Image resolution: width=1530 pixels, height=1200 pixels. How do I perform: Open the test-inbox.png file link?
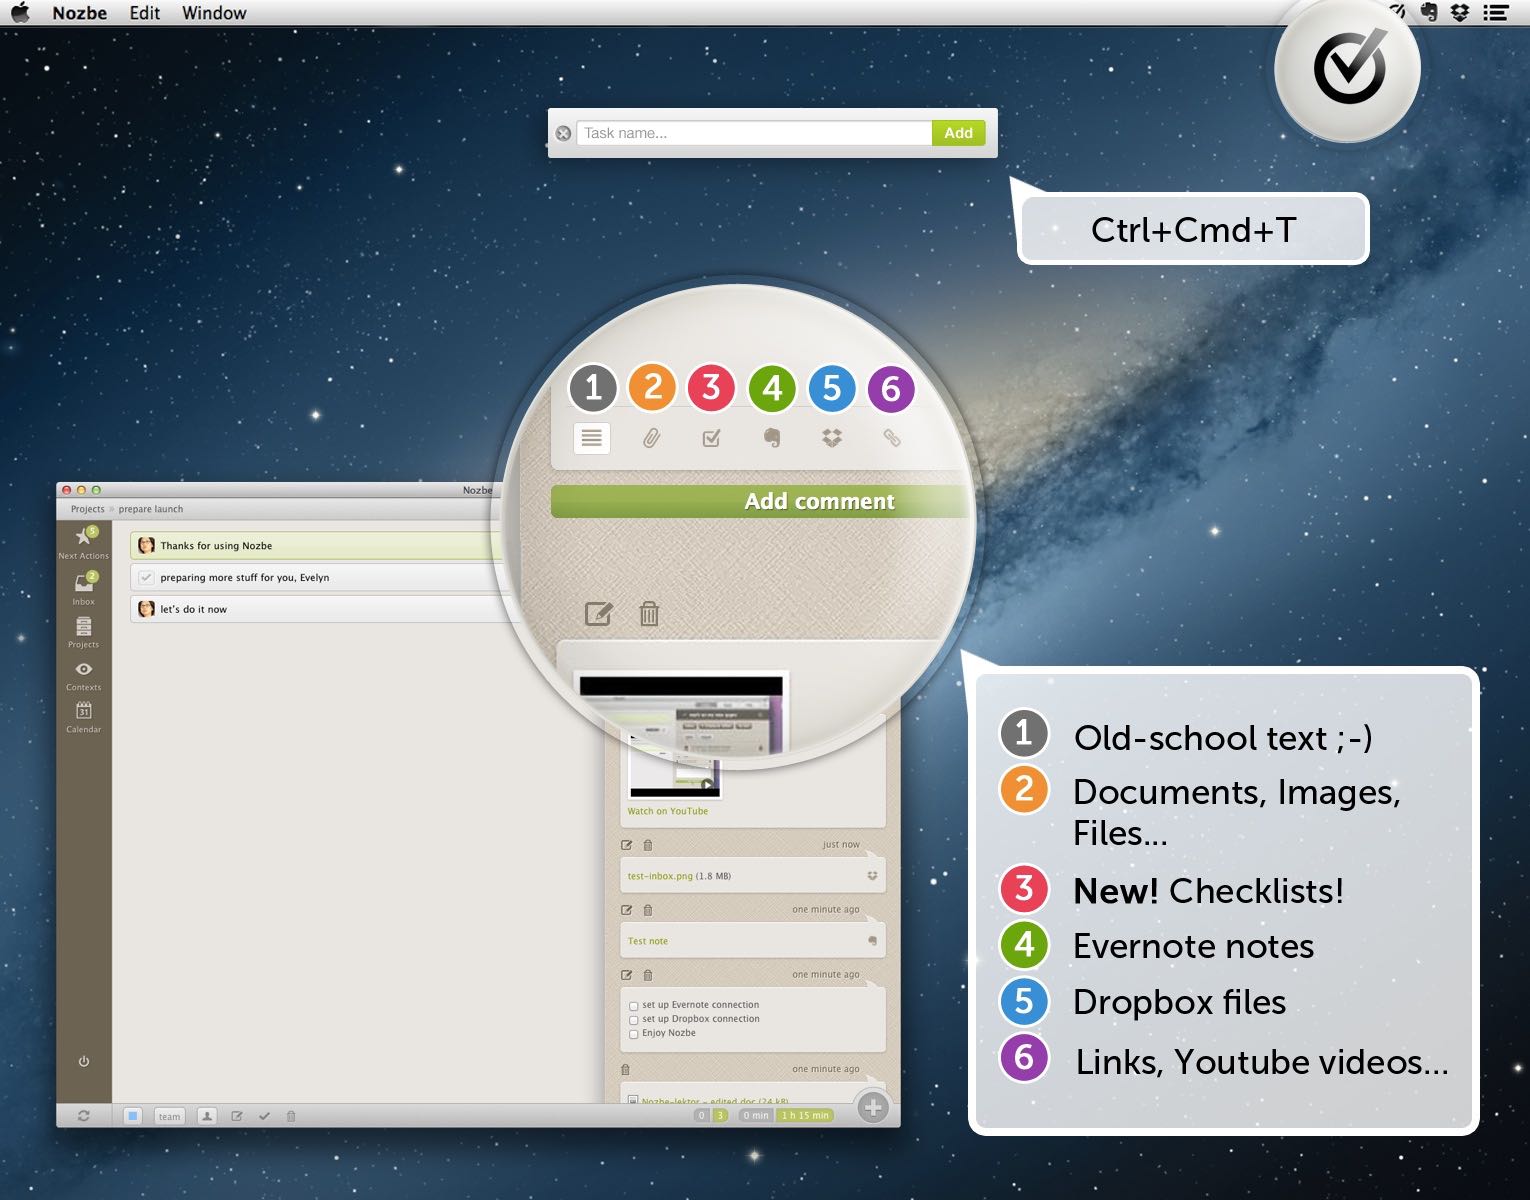(660, 876)
